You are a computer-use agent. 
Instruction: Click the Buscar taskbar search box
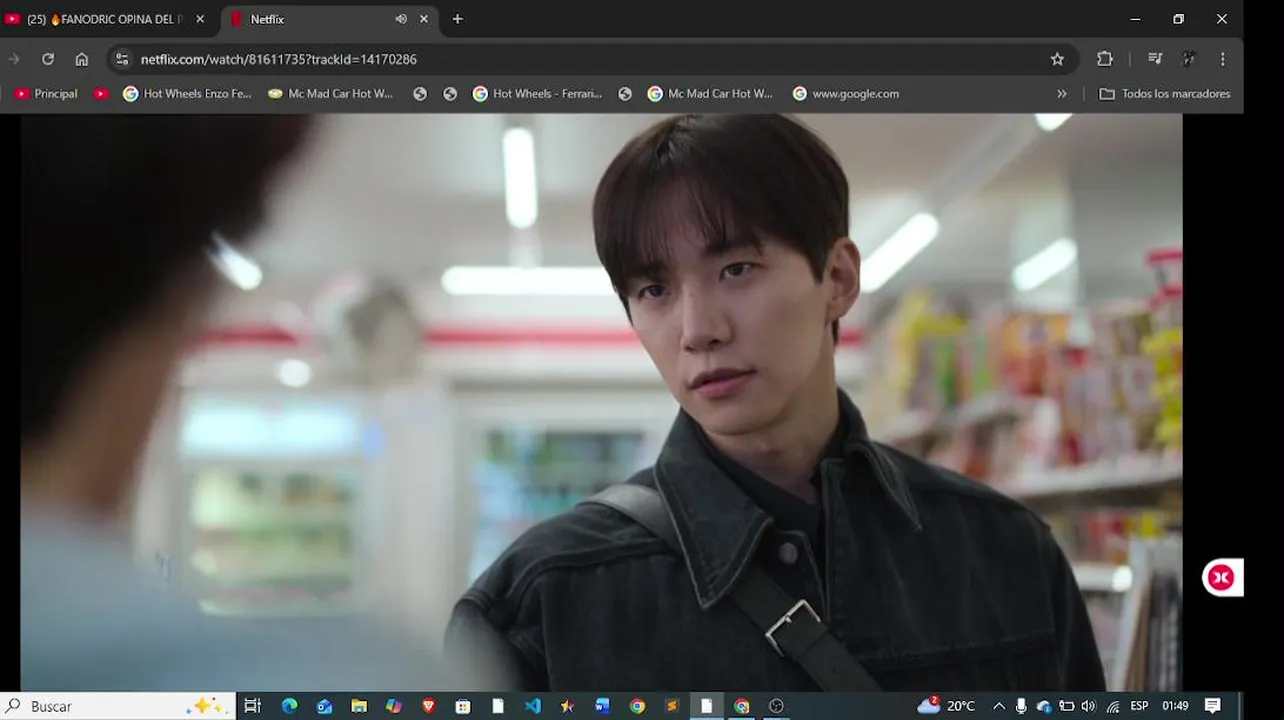coord(118,706)
